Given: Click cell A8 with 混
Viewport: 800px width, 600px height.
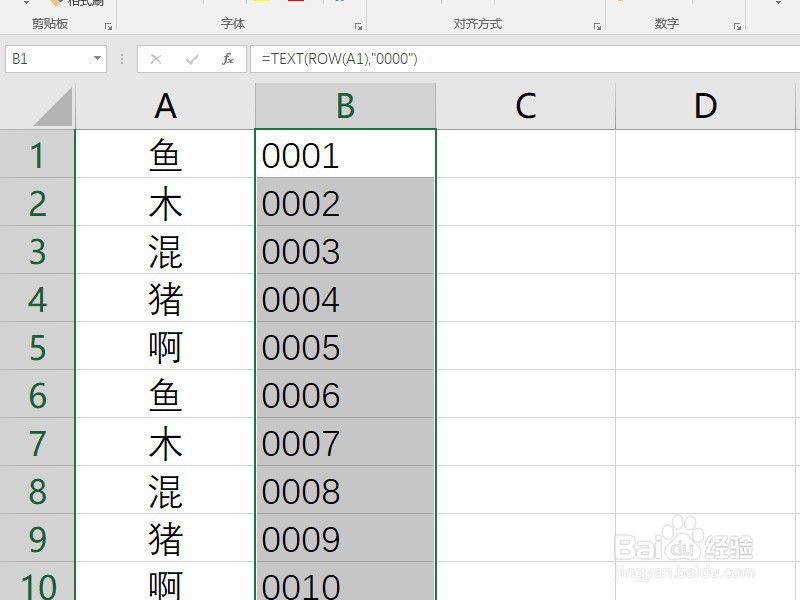Looking at the screenshot, I should (x=165, y=490).
